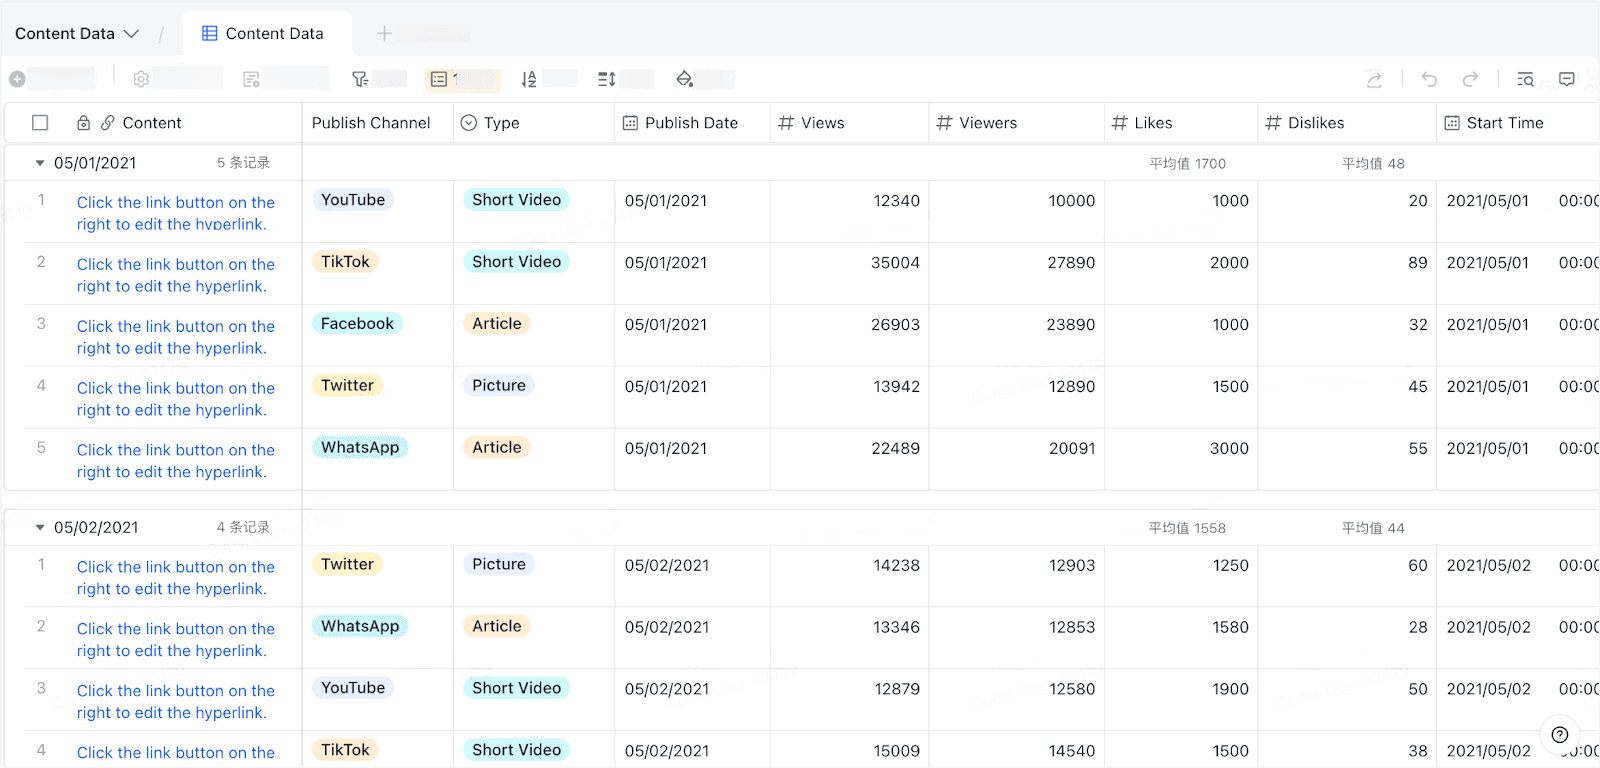This screenshot has height=768, width=1600.
Task: Click the row height icon
Action: (x=606, y=79)
